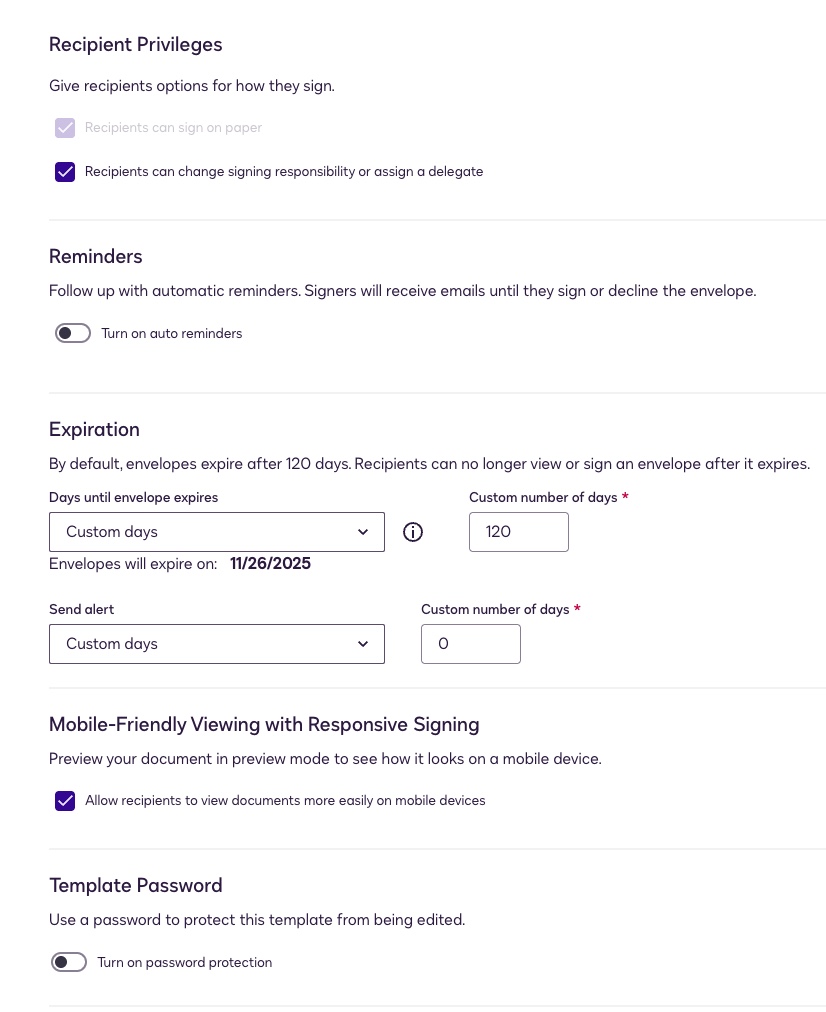Click the 'Allow recipients to view documents' label text

[285, 801]
